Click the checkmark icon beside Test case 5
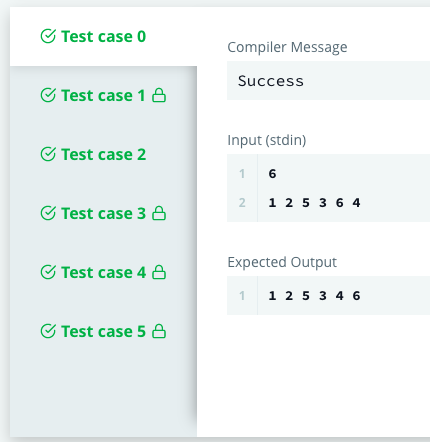The height and width of the screenshot is (442, 430). tap(48, 331)
